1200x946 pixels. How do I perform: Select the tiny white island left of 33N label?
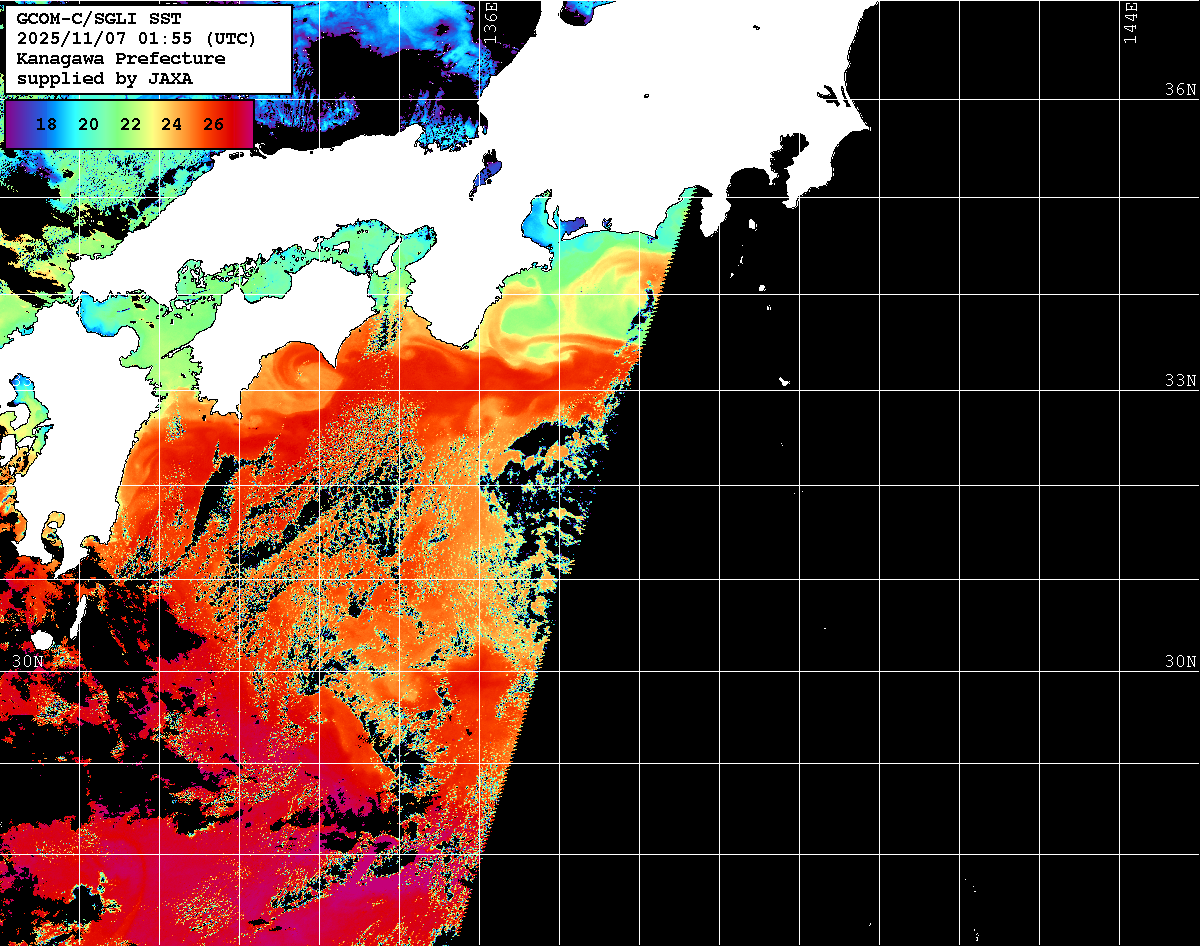click(x=785, y=381)
